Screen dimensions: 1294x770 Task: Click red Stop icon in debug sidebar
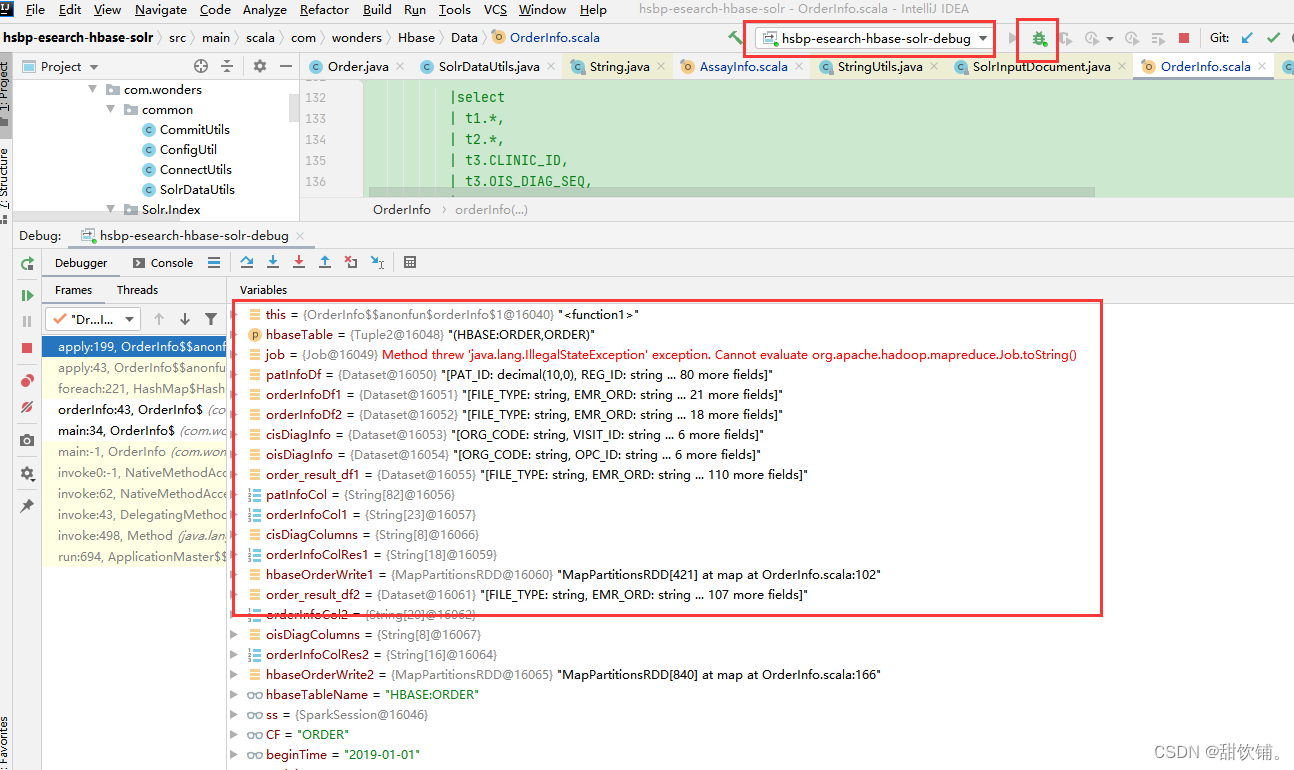click(27, 347)
